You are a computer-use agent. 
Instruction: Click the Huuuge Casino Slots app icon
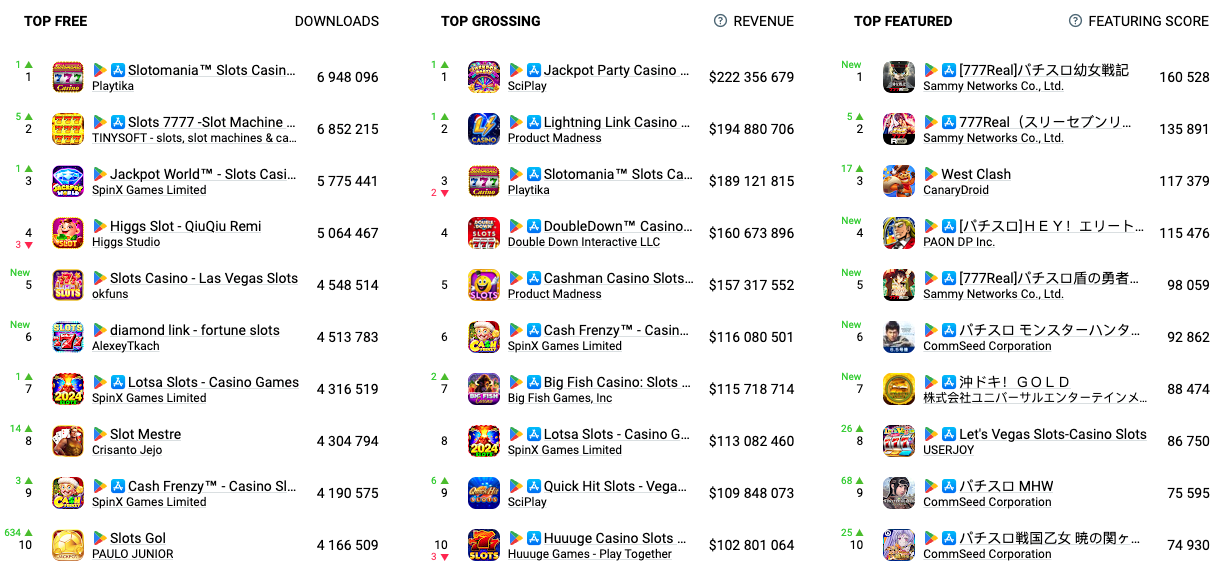click(x=484, y=545)
